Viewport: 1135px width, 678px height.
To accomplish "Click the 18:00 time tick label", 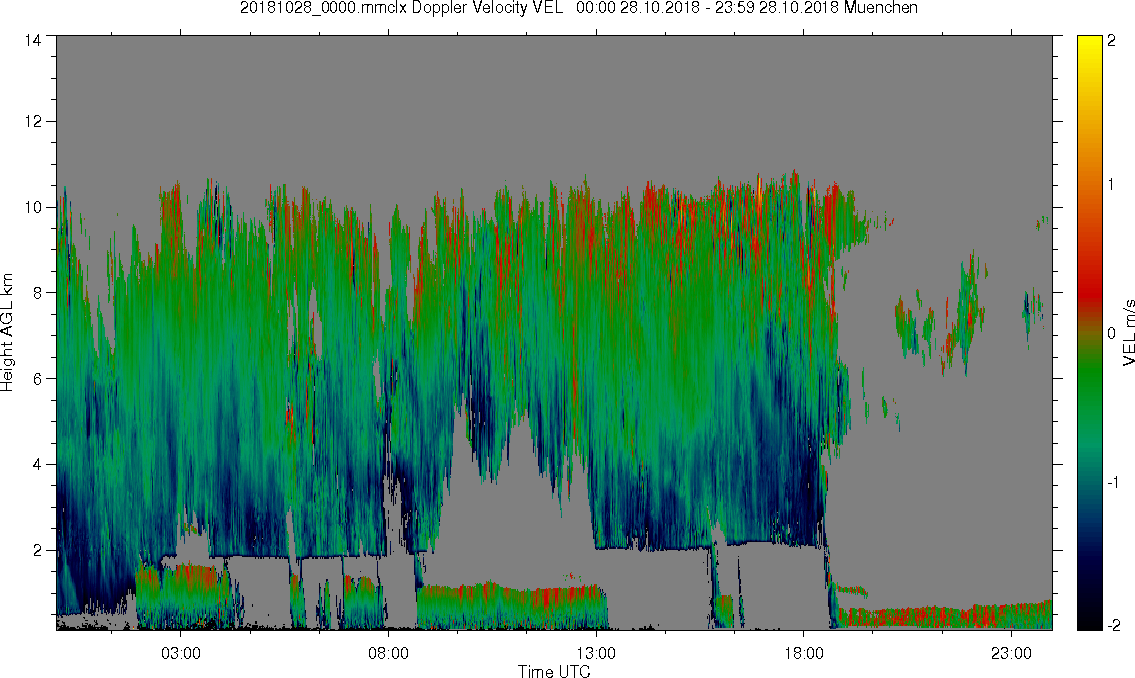I will coord(803,653).
